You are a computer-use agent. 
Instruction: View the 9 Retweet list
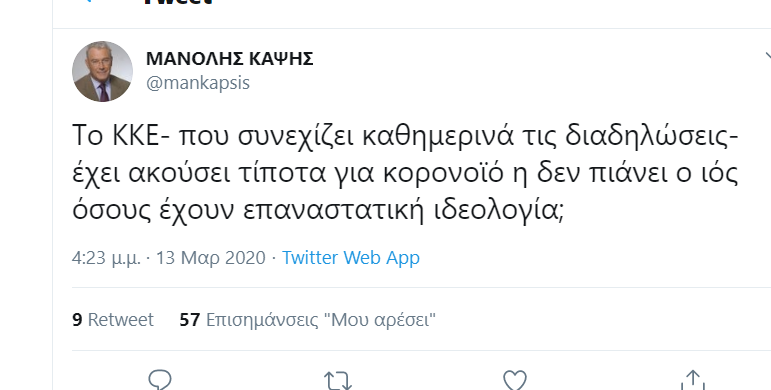click(x=113, y=320)
